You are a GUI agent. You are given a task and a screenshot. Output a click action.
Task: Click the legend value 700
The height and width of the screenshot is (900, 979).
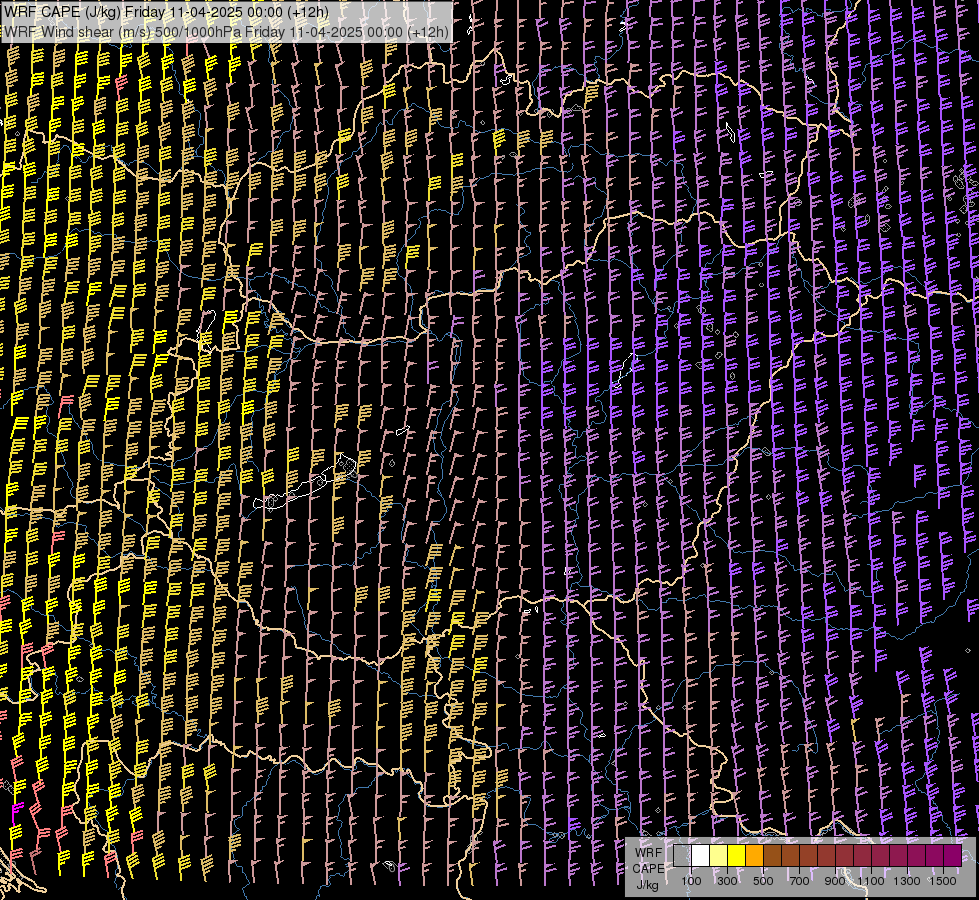tap(799, 881)
